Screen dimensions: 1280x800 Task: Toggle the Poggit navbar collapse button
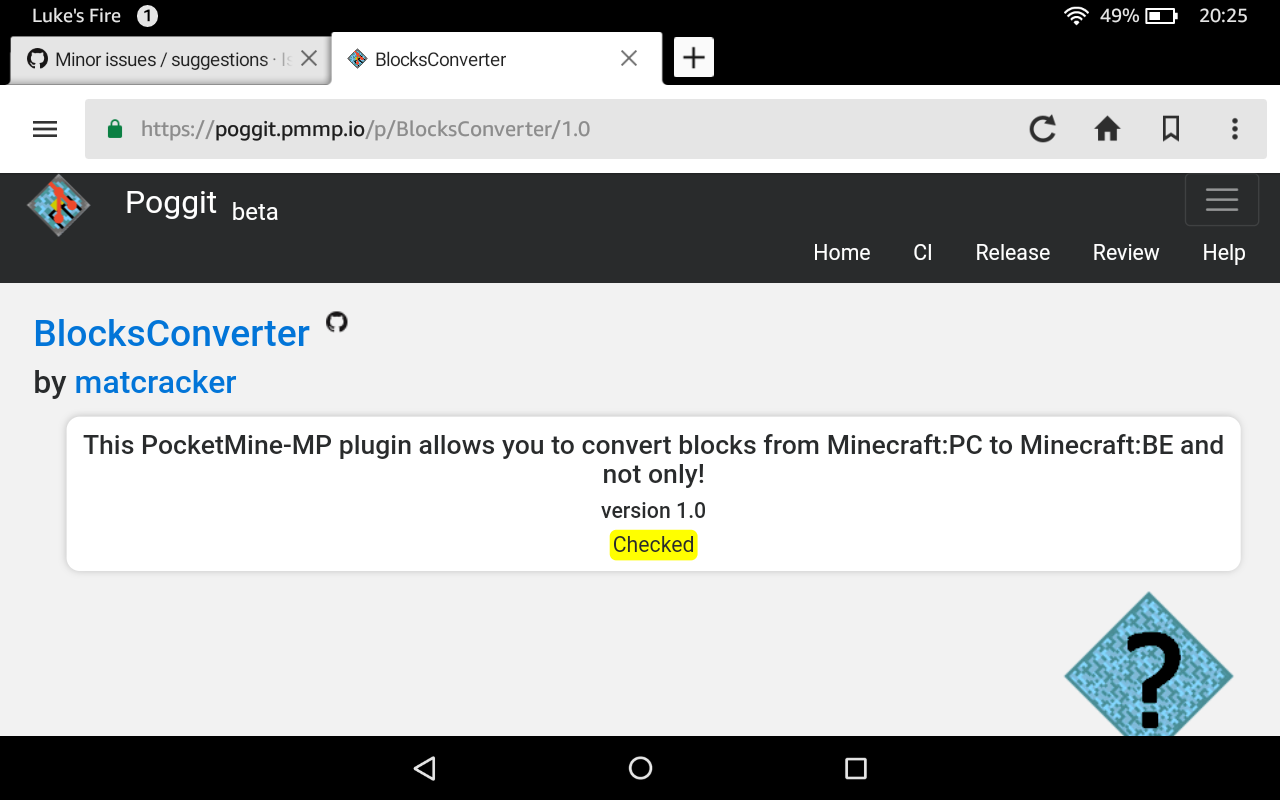1222,199
